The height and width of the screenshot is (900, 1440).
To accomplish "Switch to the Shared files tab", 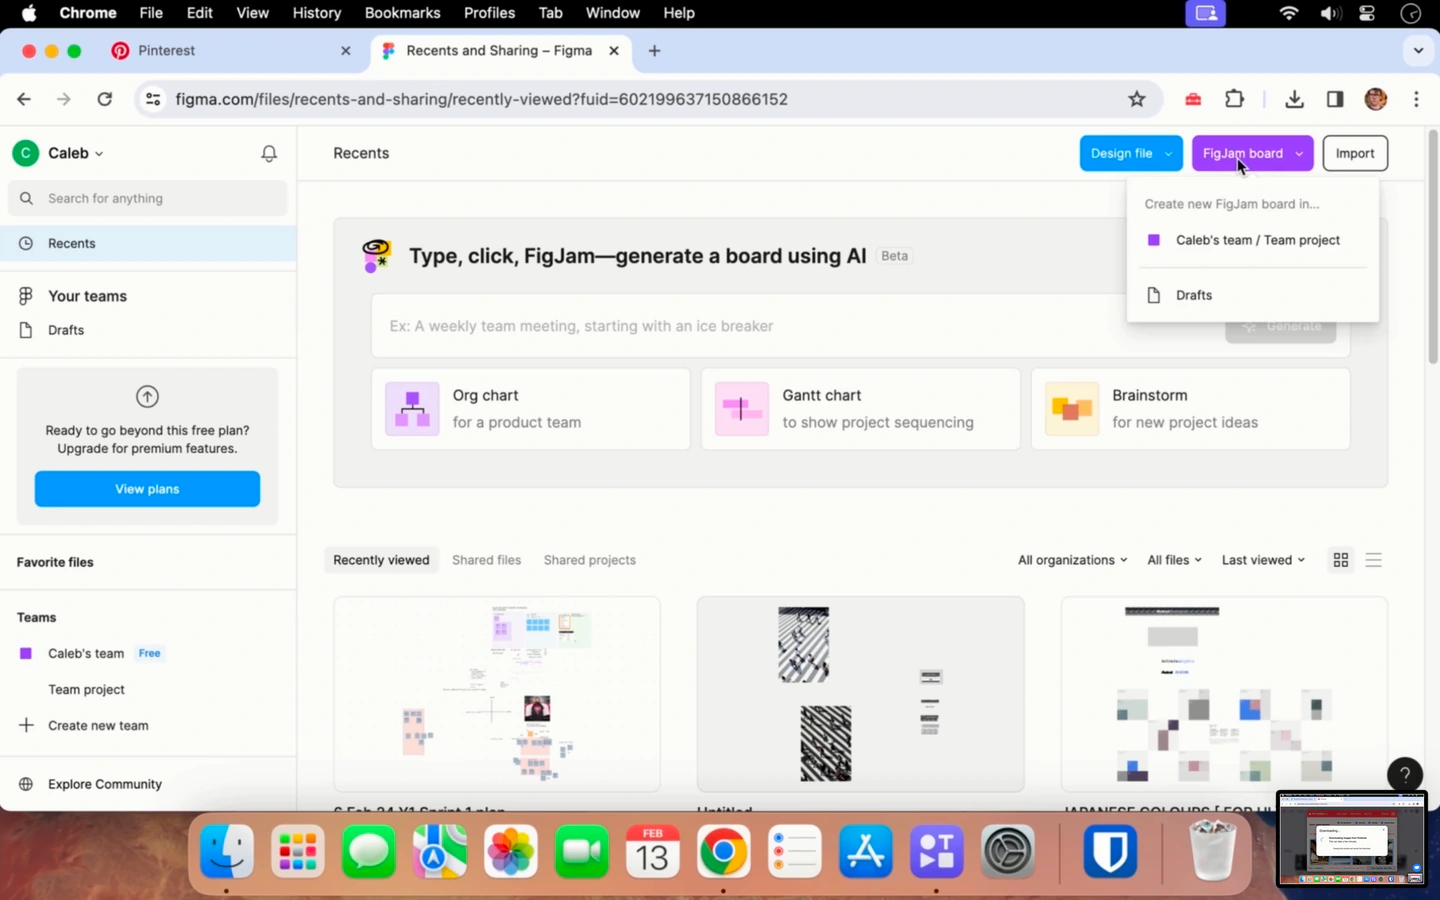I will 486,560.
